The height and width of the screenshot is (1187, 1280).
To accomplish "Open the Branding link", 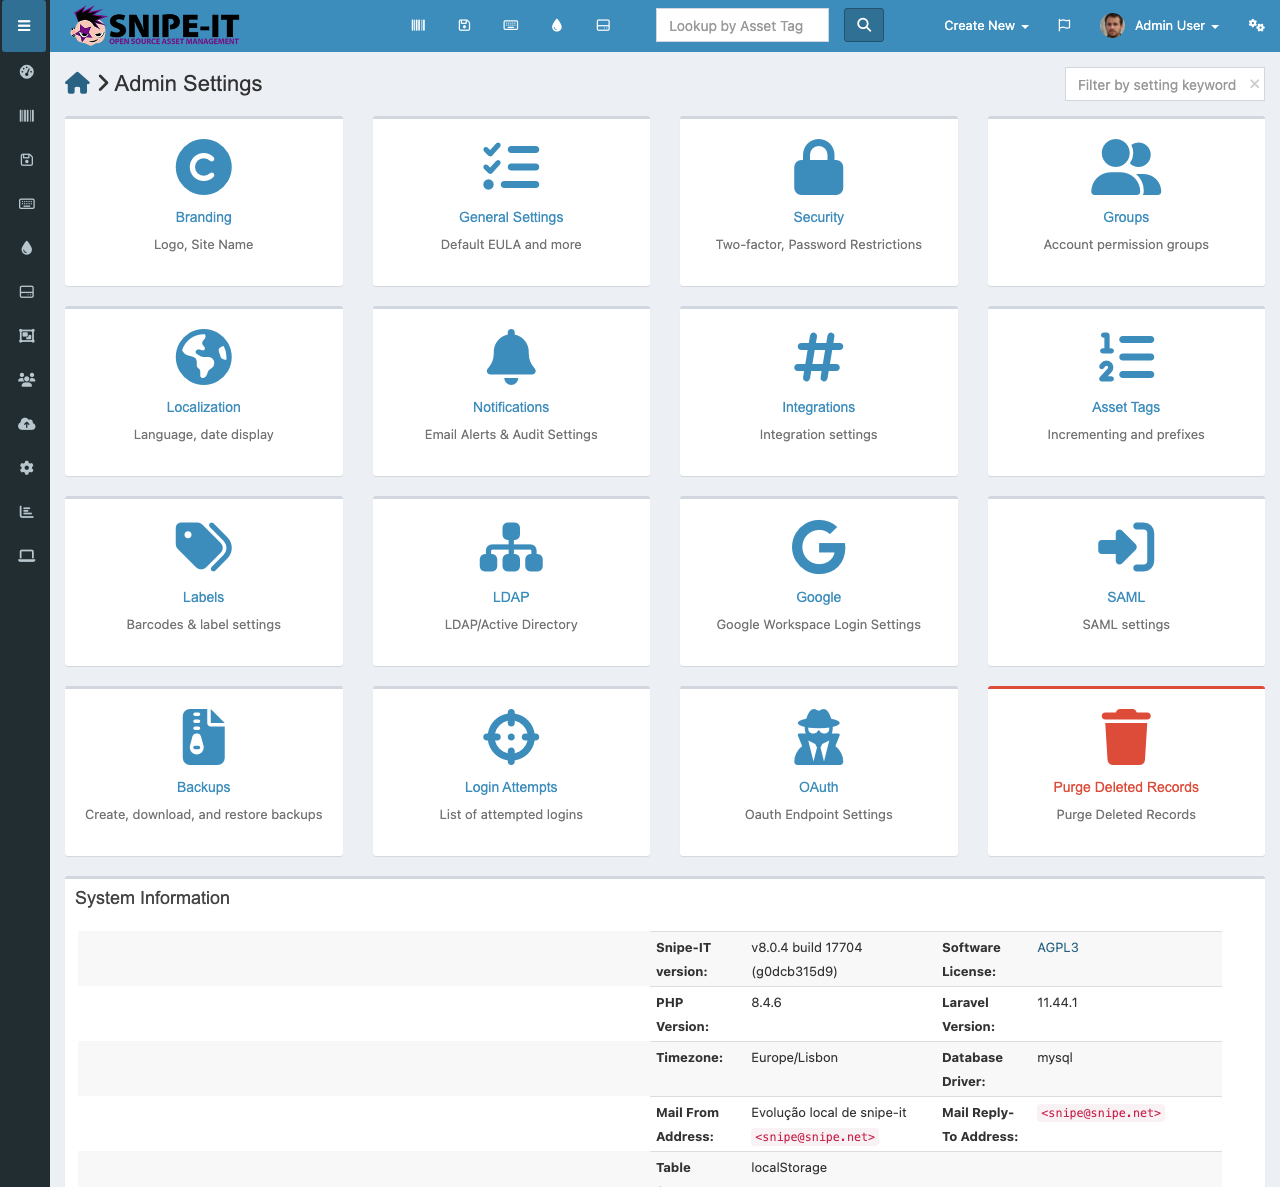I will pos(204,217).
